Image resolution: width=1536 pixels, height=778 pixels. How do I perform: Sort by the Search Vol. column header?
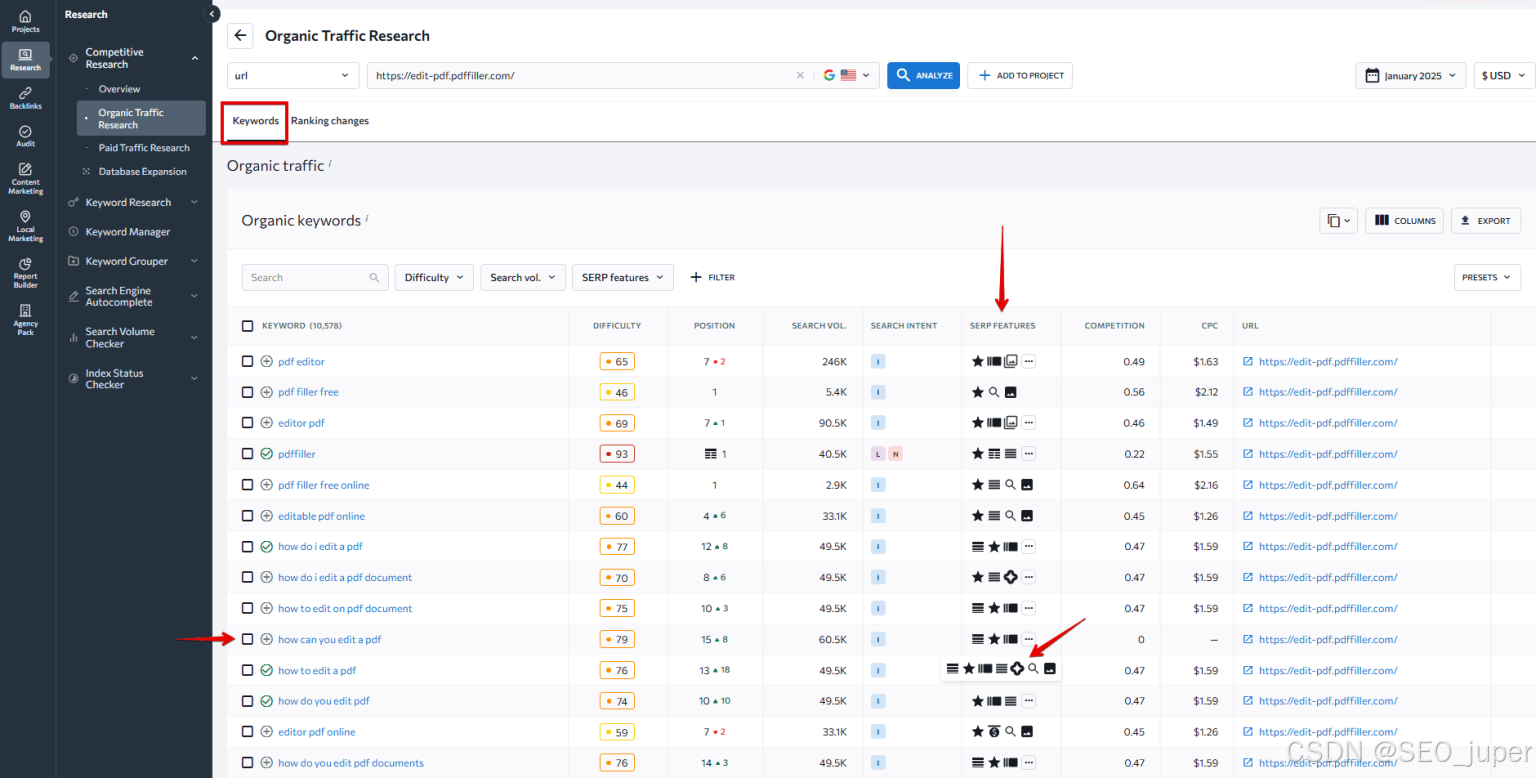[819, 326]
